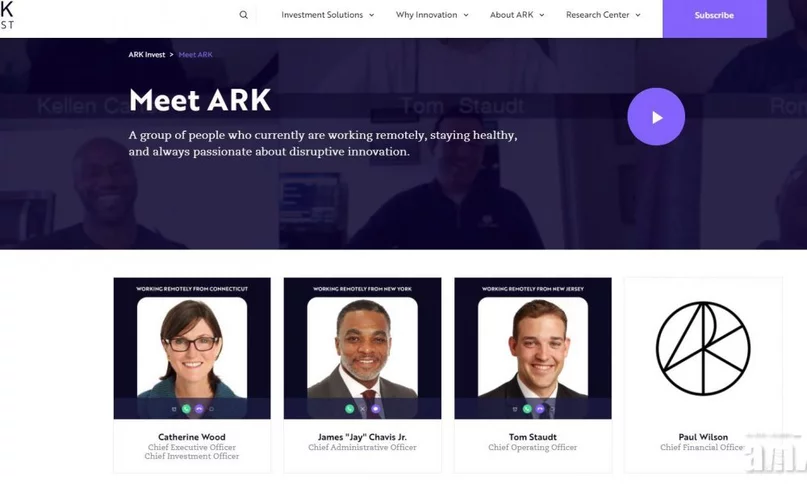
Task: Expand the Investment Solutions dropdown
Action: (x=327, y=15)
